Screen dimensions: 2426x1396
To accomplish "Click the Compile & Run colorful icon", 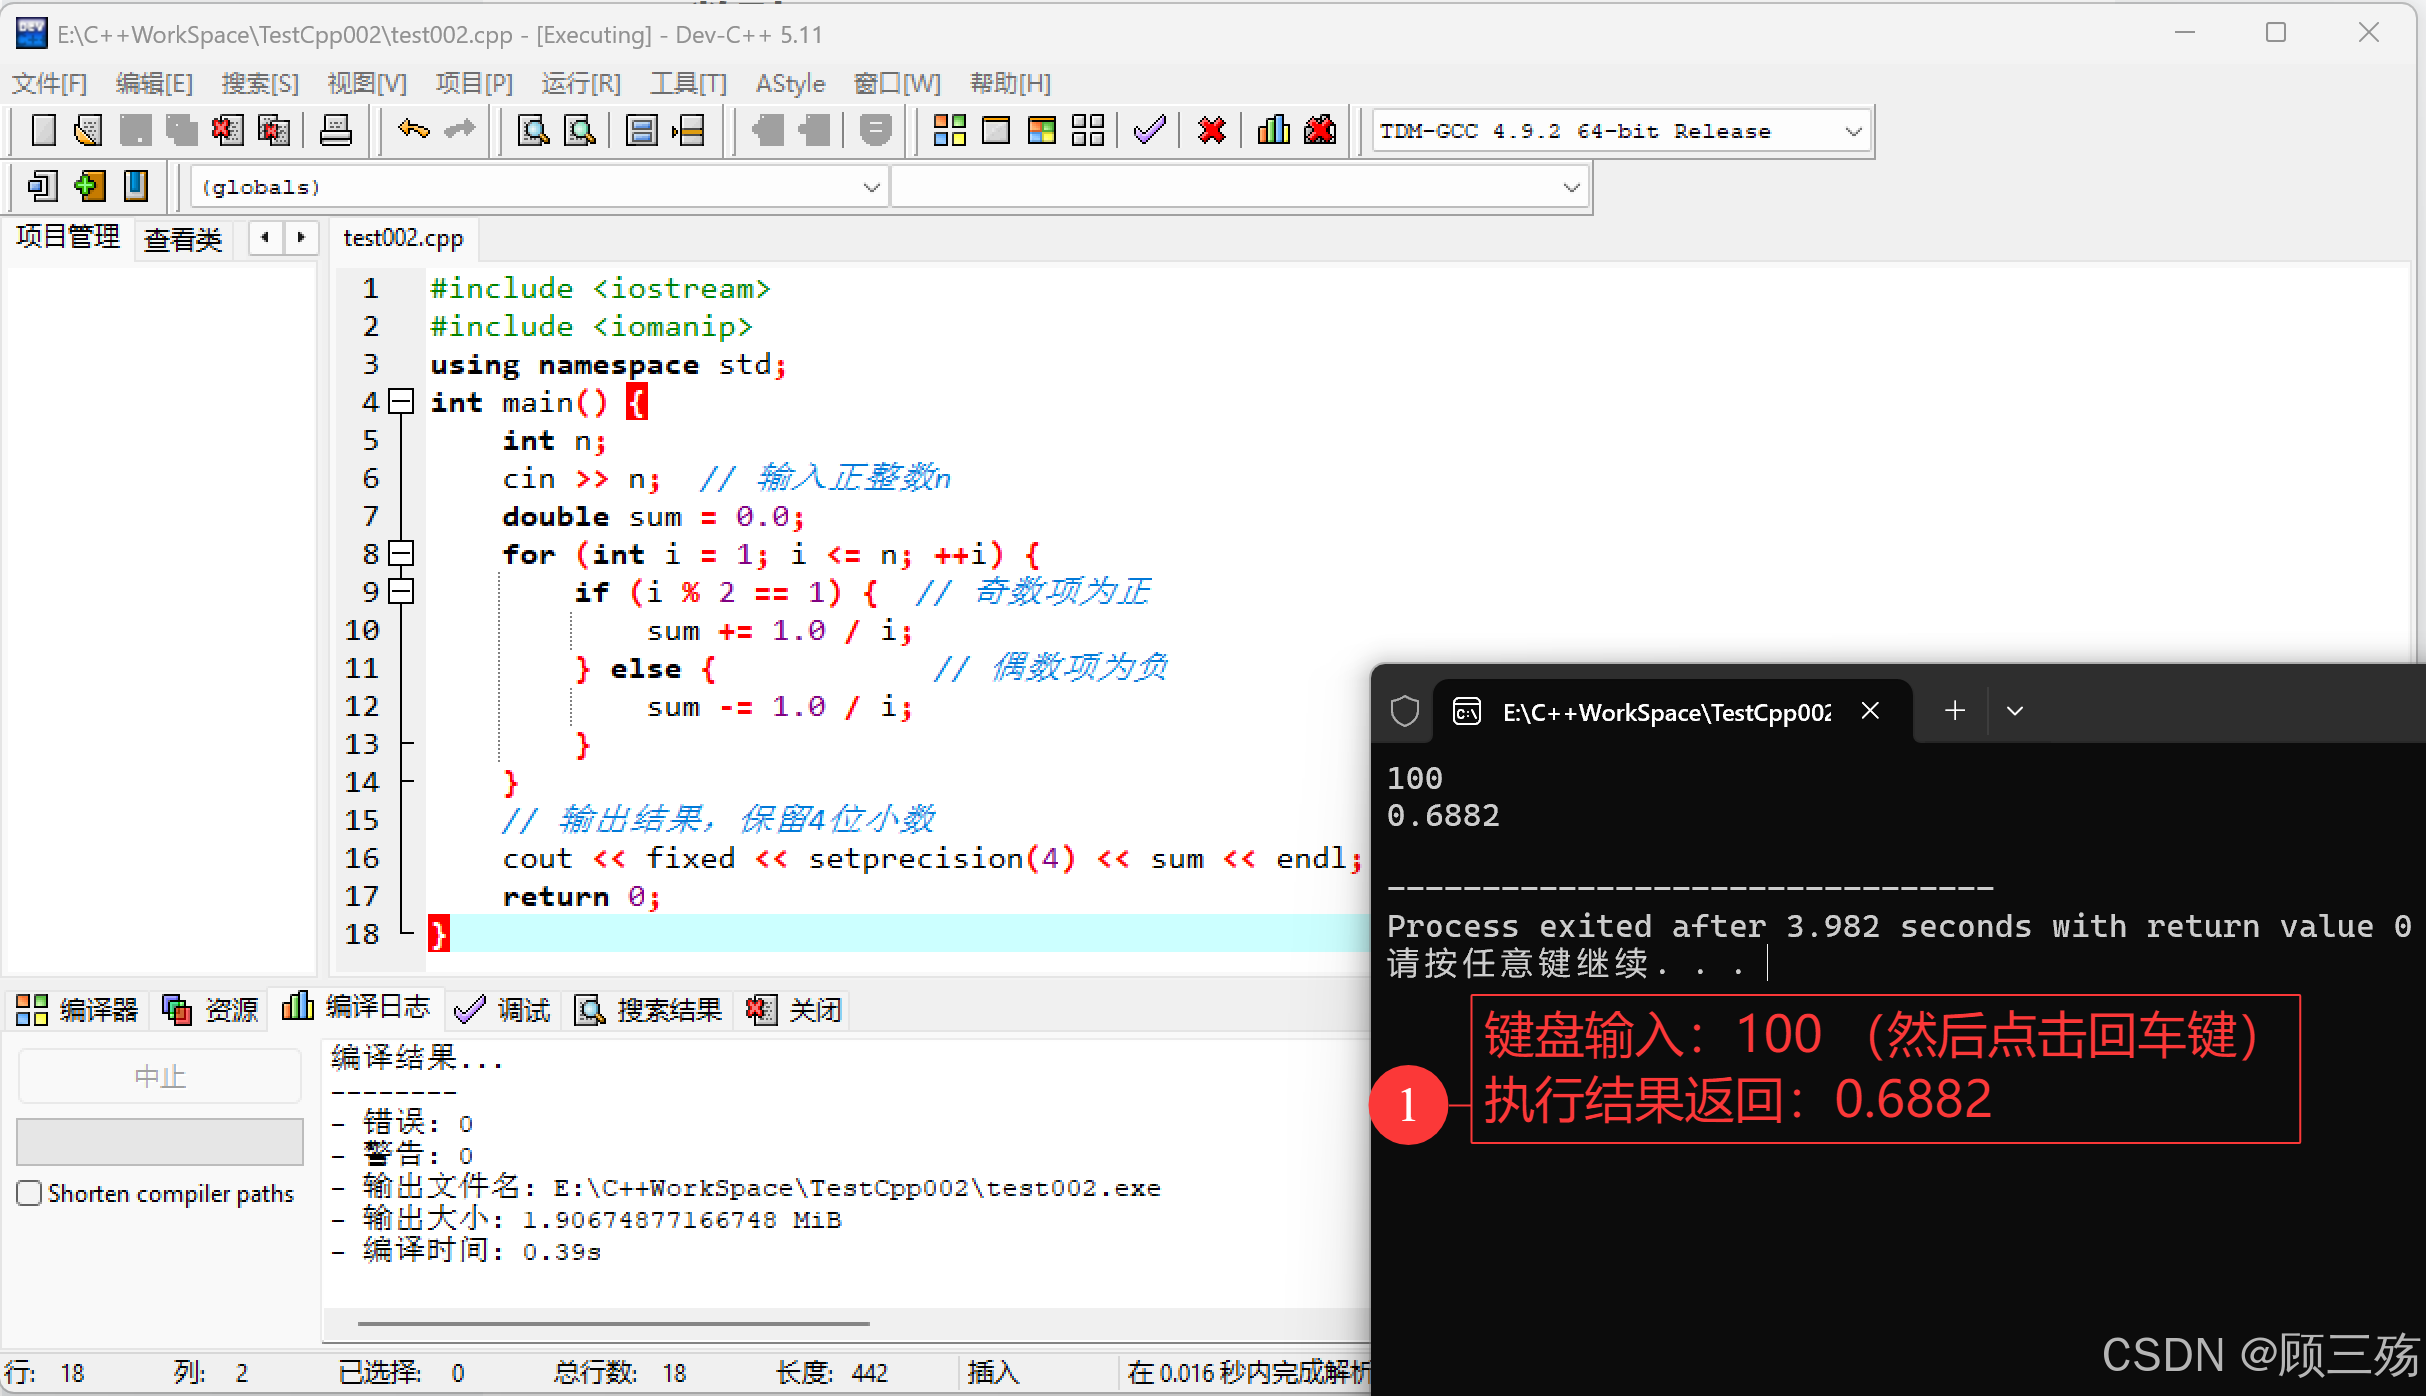I will pos(1041,130).
